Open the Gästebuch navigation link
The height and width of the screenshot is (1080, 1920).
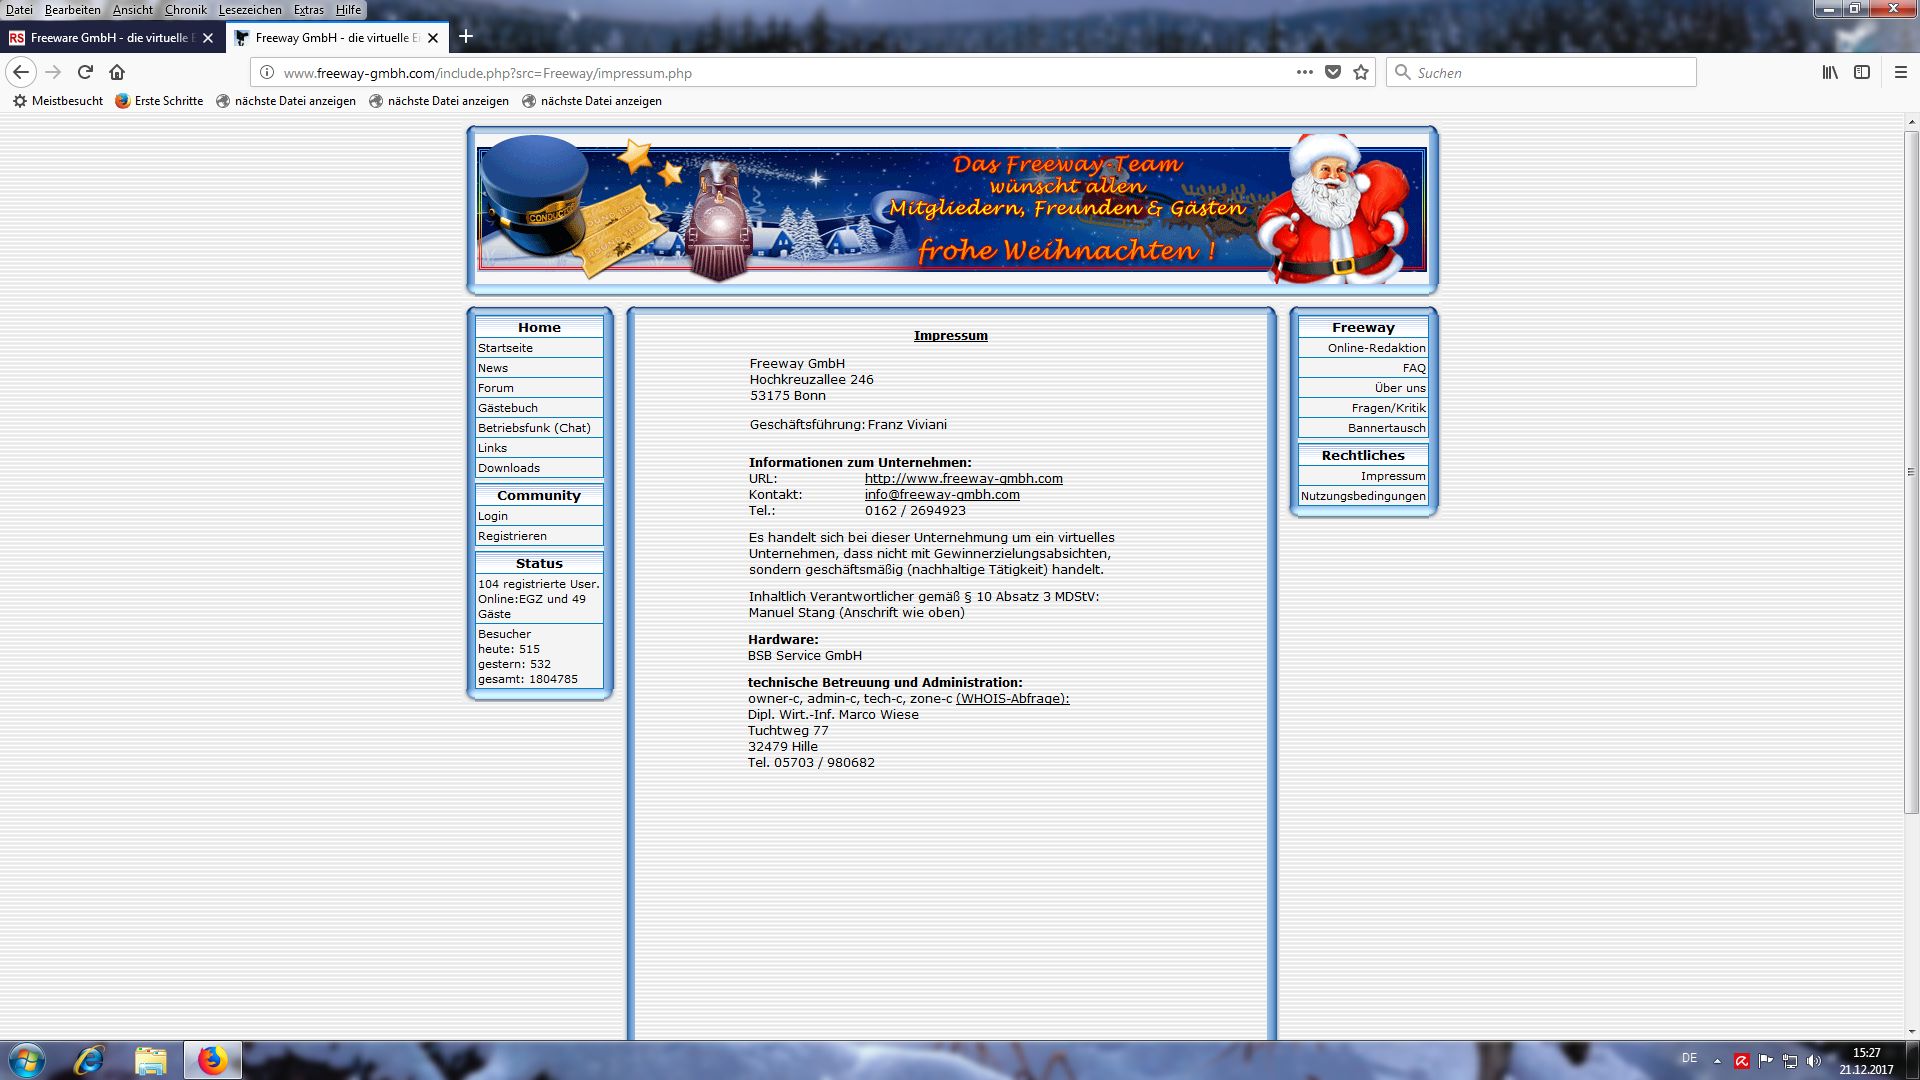coord(508,408)
